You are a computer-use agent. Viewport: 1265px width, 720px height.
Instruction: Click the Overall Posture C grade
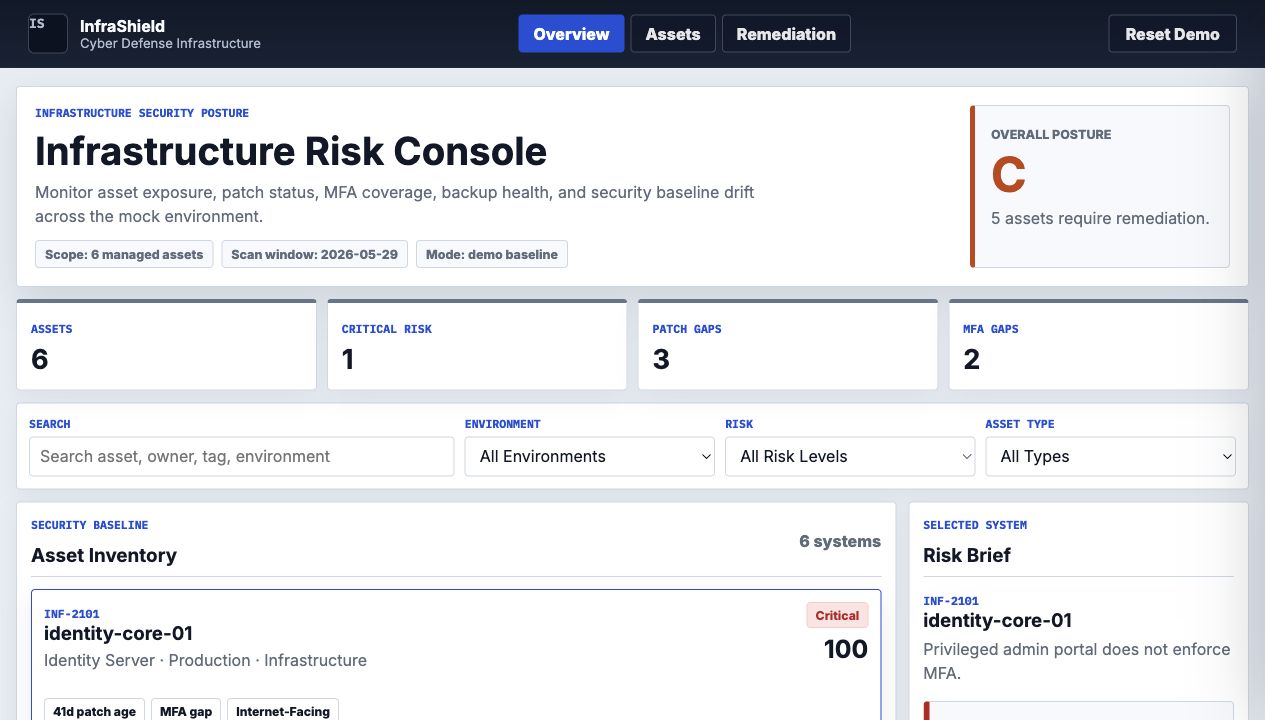pos(1008,175)
